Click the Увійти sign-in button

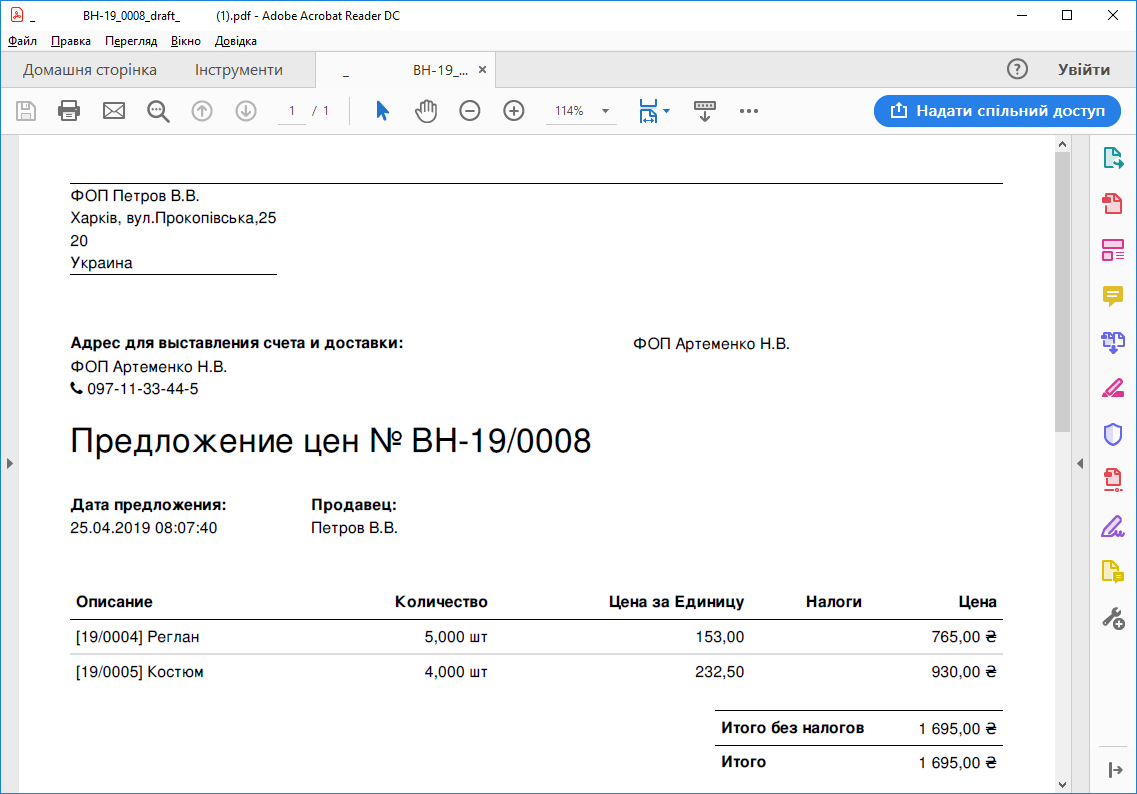click(1084, 70)
